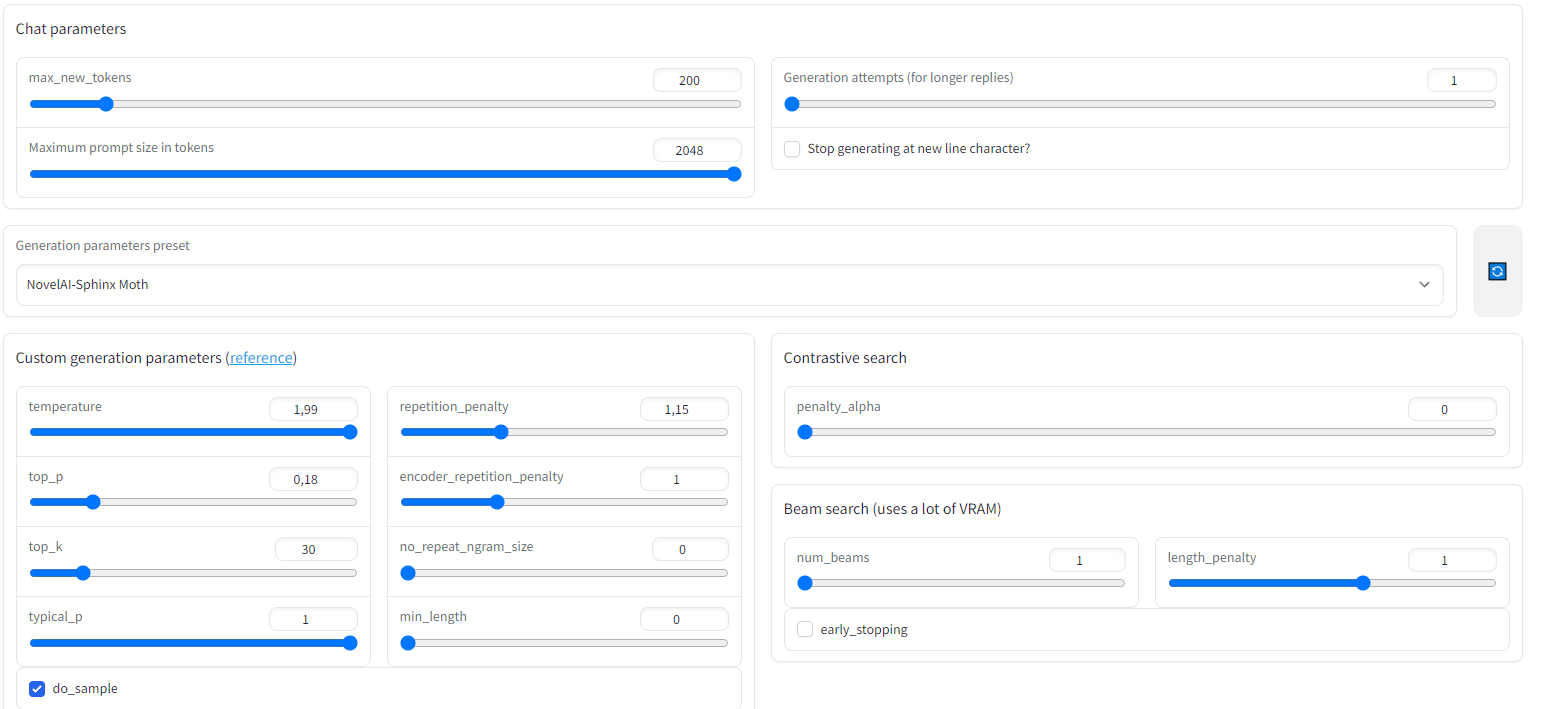Screen dimensions: 1541x709
Task: Open the reference link
Action: (261, 358)
